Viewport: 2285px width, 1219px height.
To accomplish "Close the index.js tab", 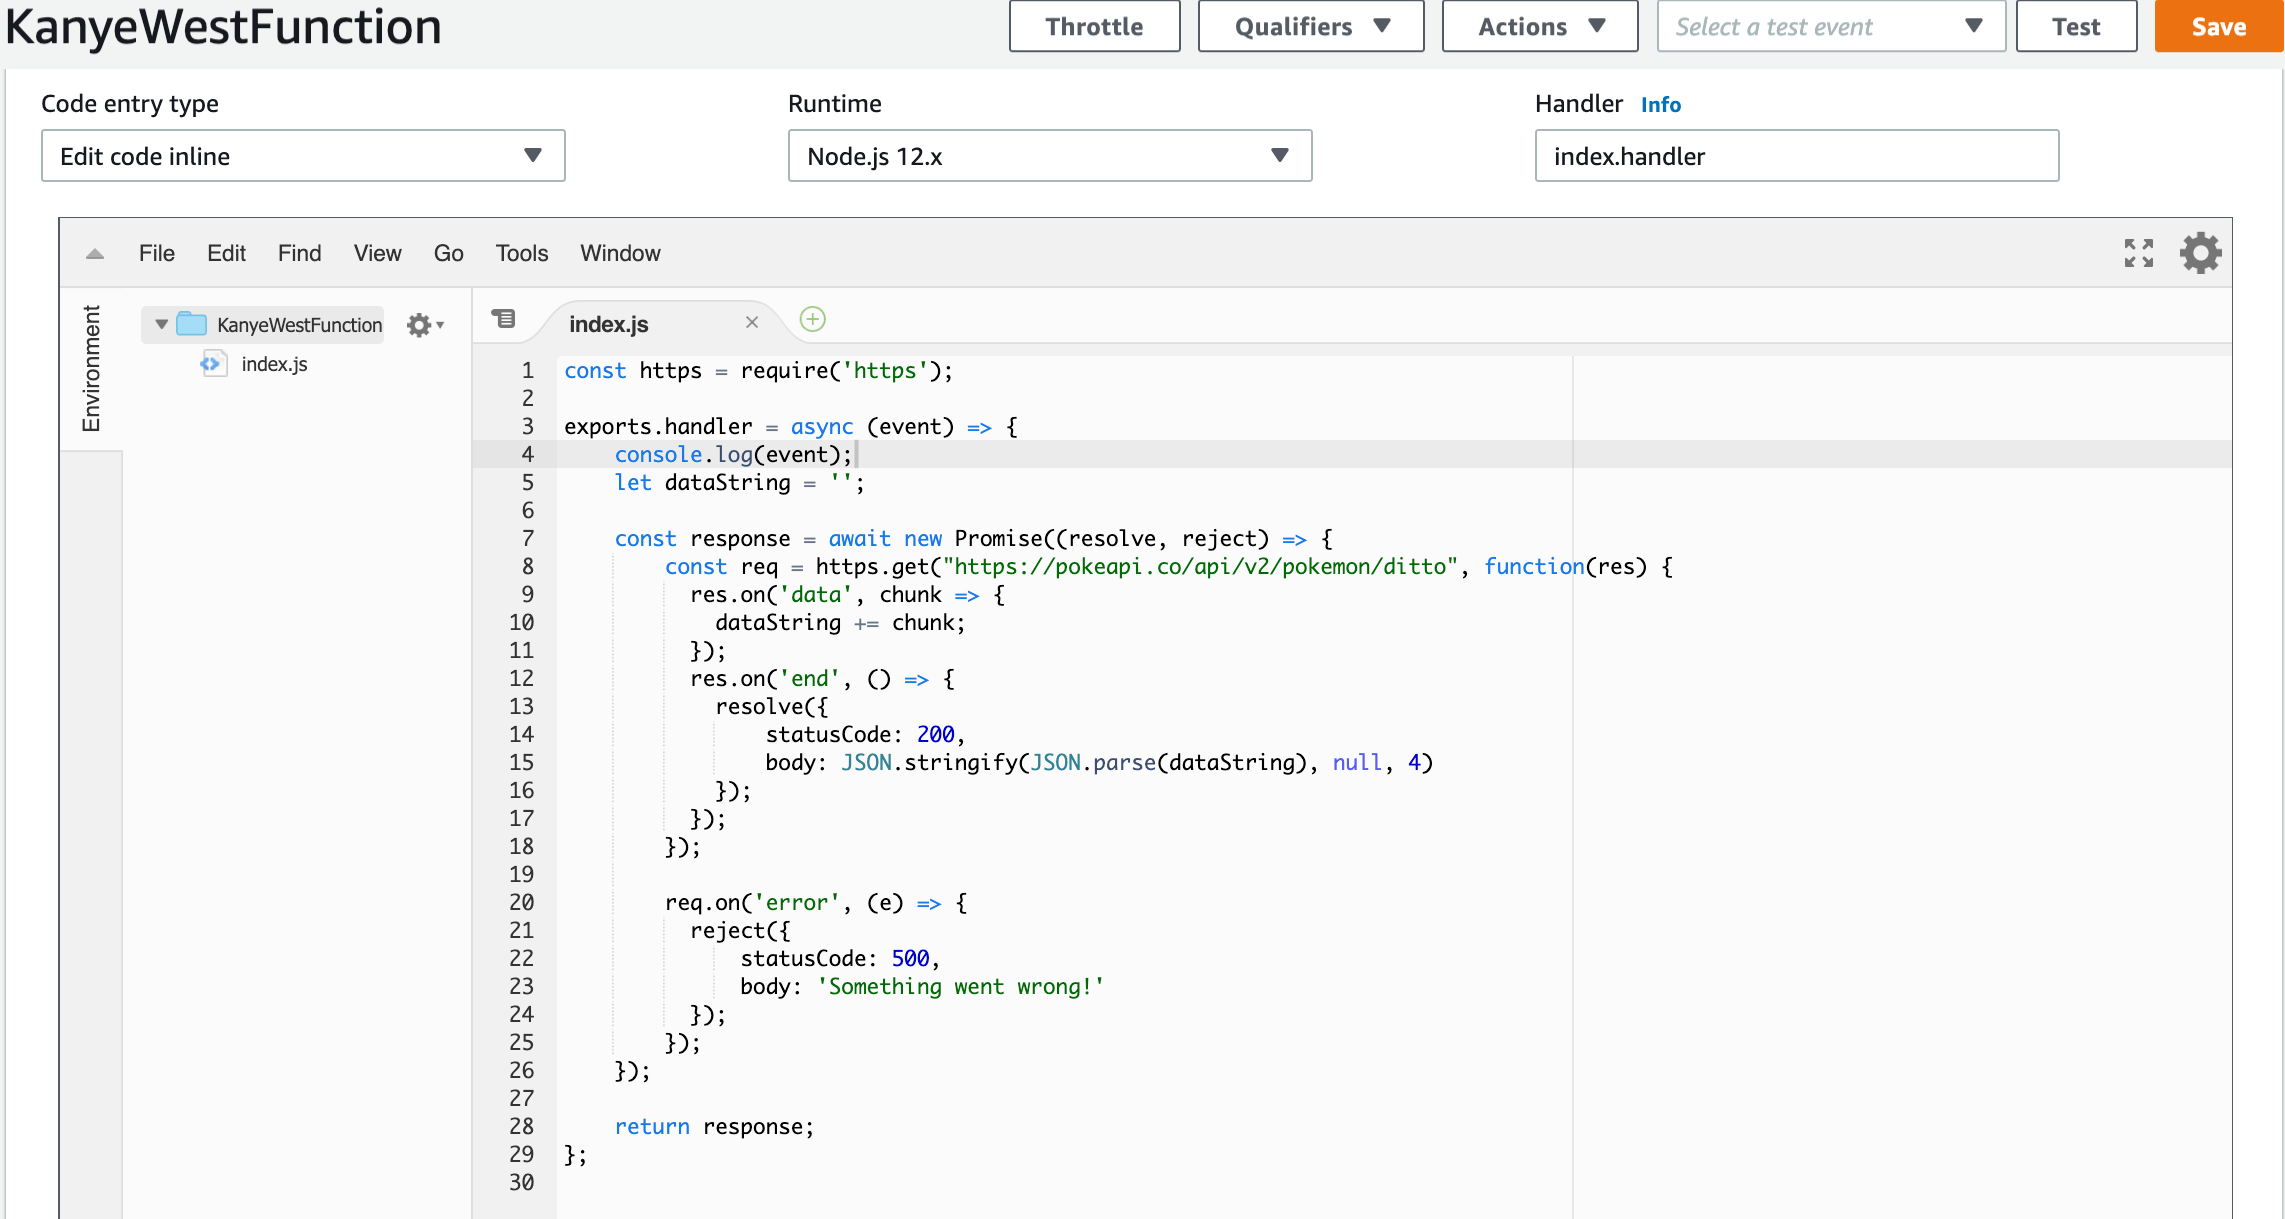I will [x=752, y=322].
